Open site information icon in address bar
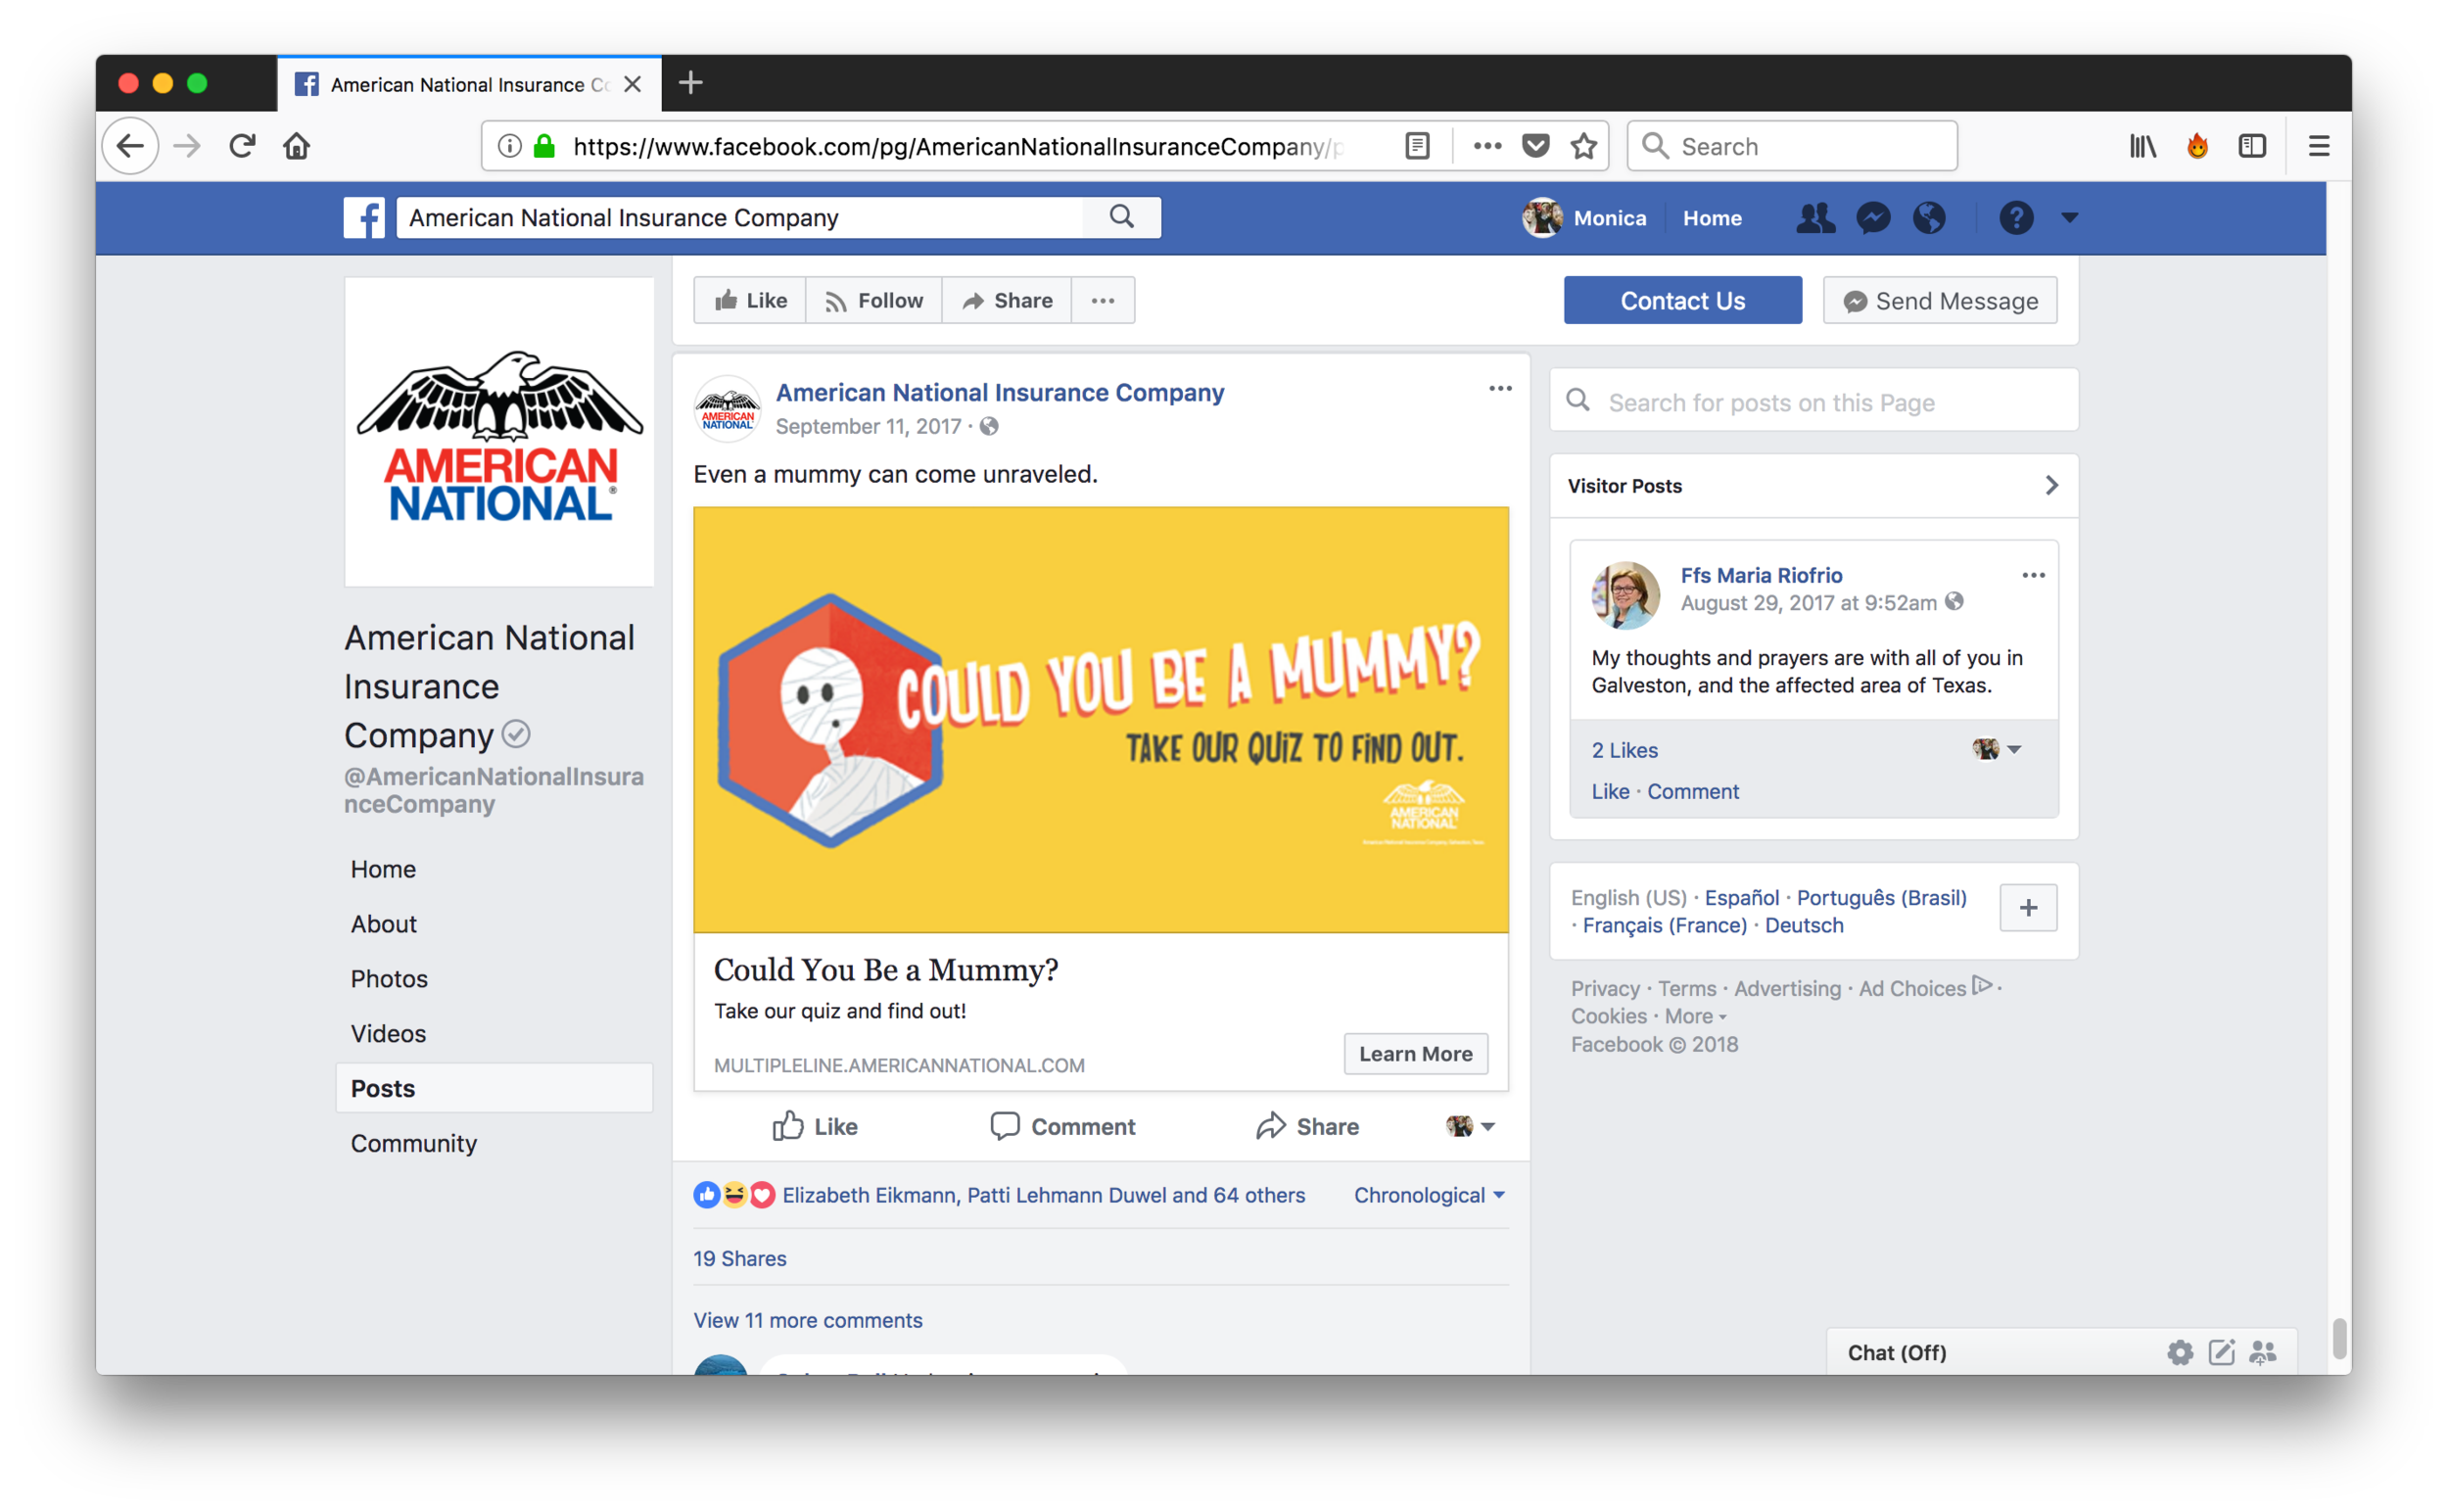Viewport: 2448px width, 1512px height. (510, 146)
